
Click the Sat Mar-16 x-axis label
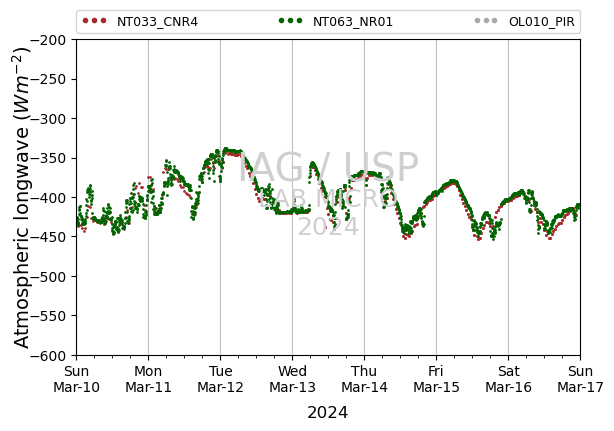pos(509,379)
